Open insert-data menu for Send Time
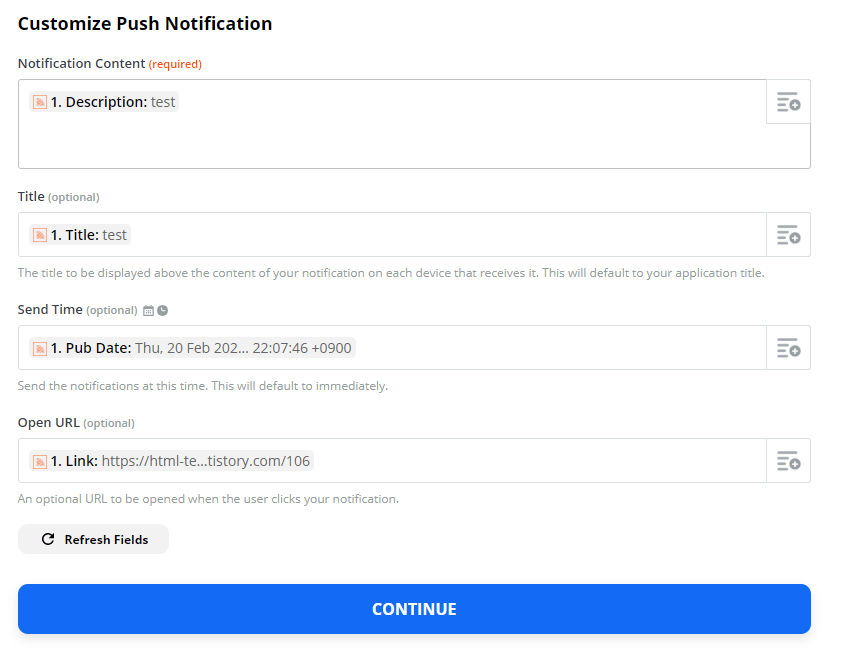 point(788,348)
